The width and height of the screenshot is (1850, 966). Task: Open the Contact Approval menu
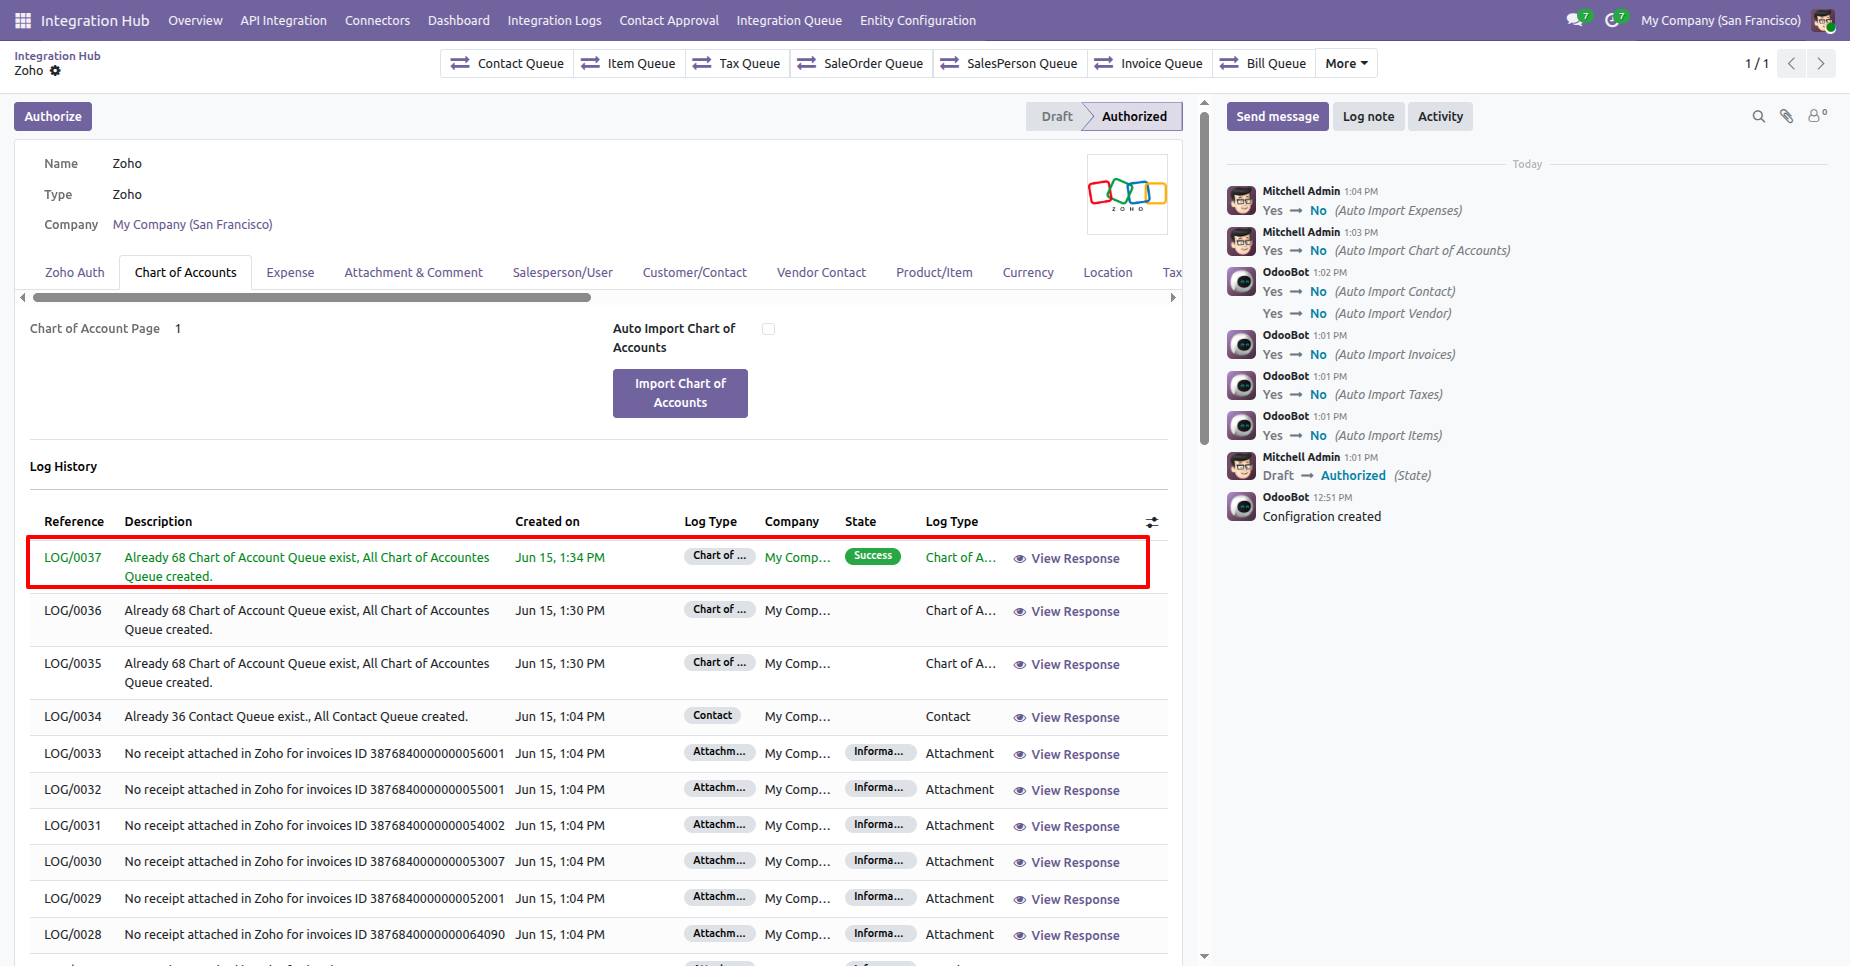[x=669, y=20]
